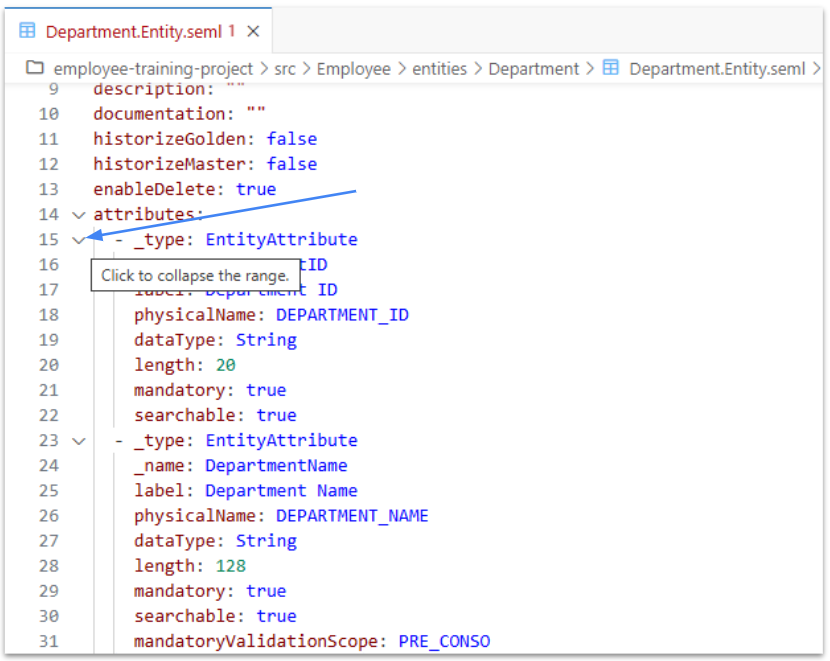
Task: Collapse the attributes range on line 14
Action: click(79, 214)
